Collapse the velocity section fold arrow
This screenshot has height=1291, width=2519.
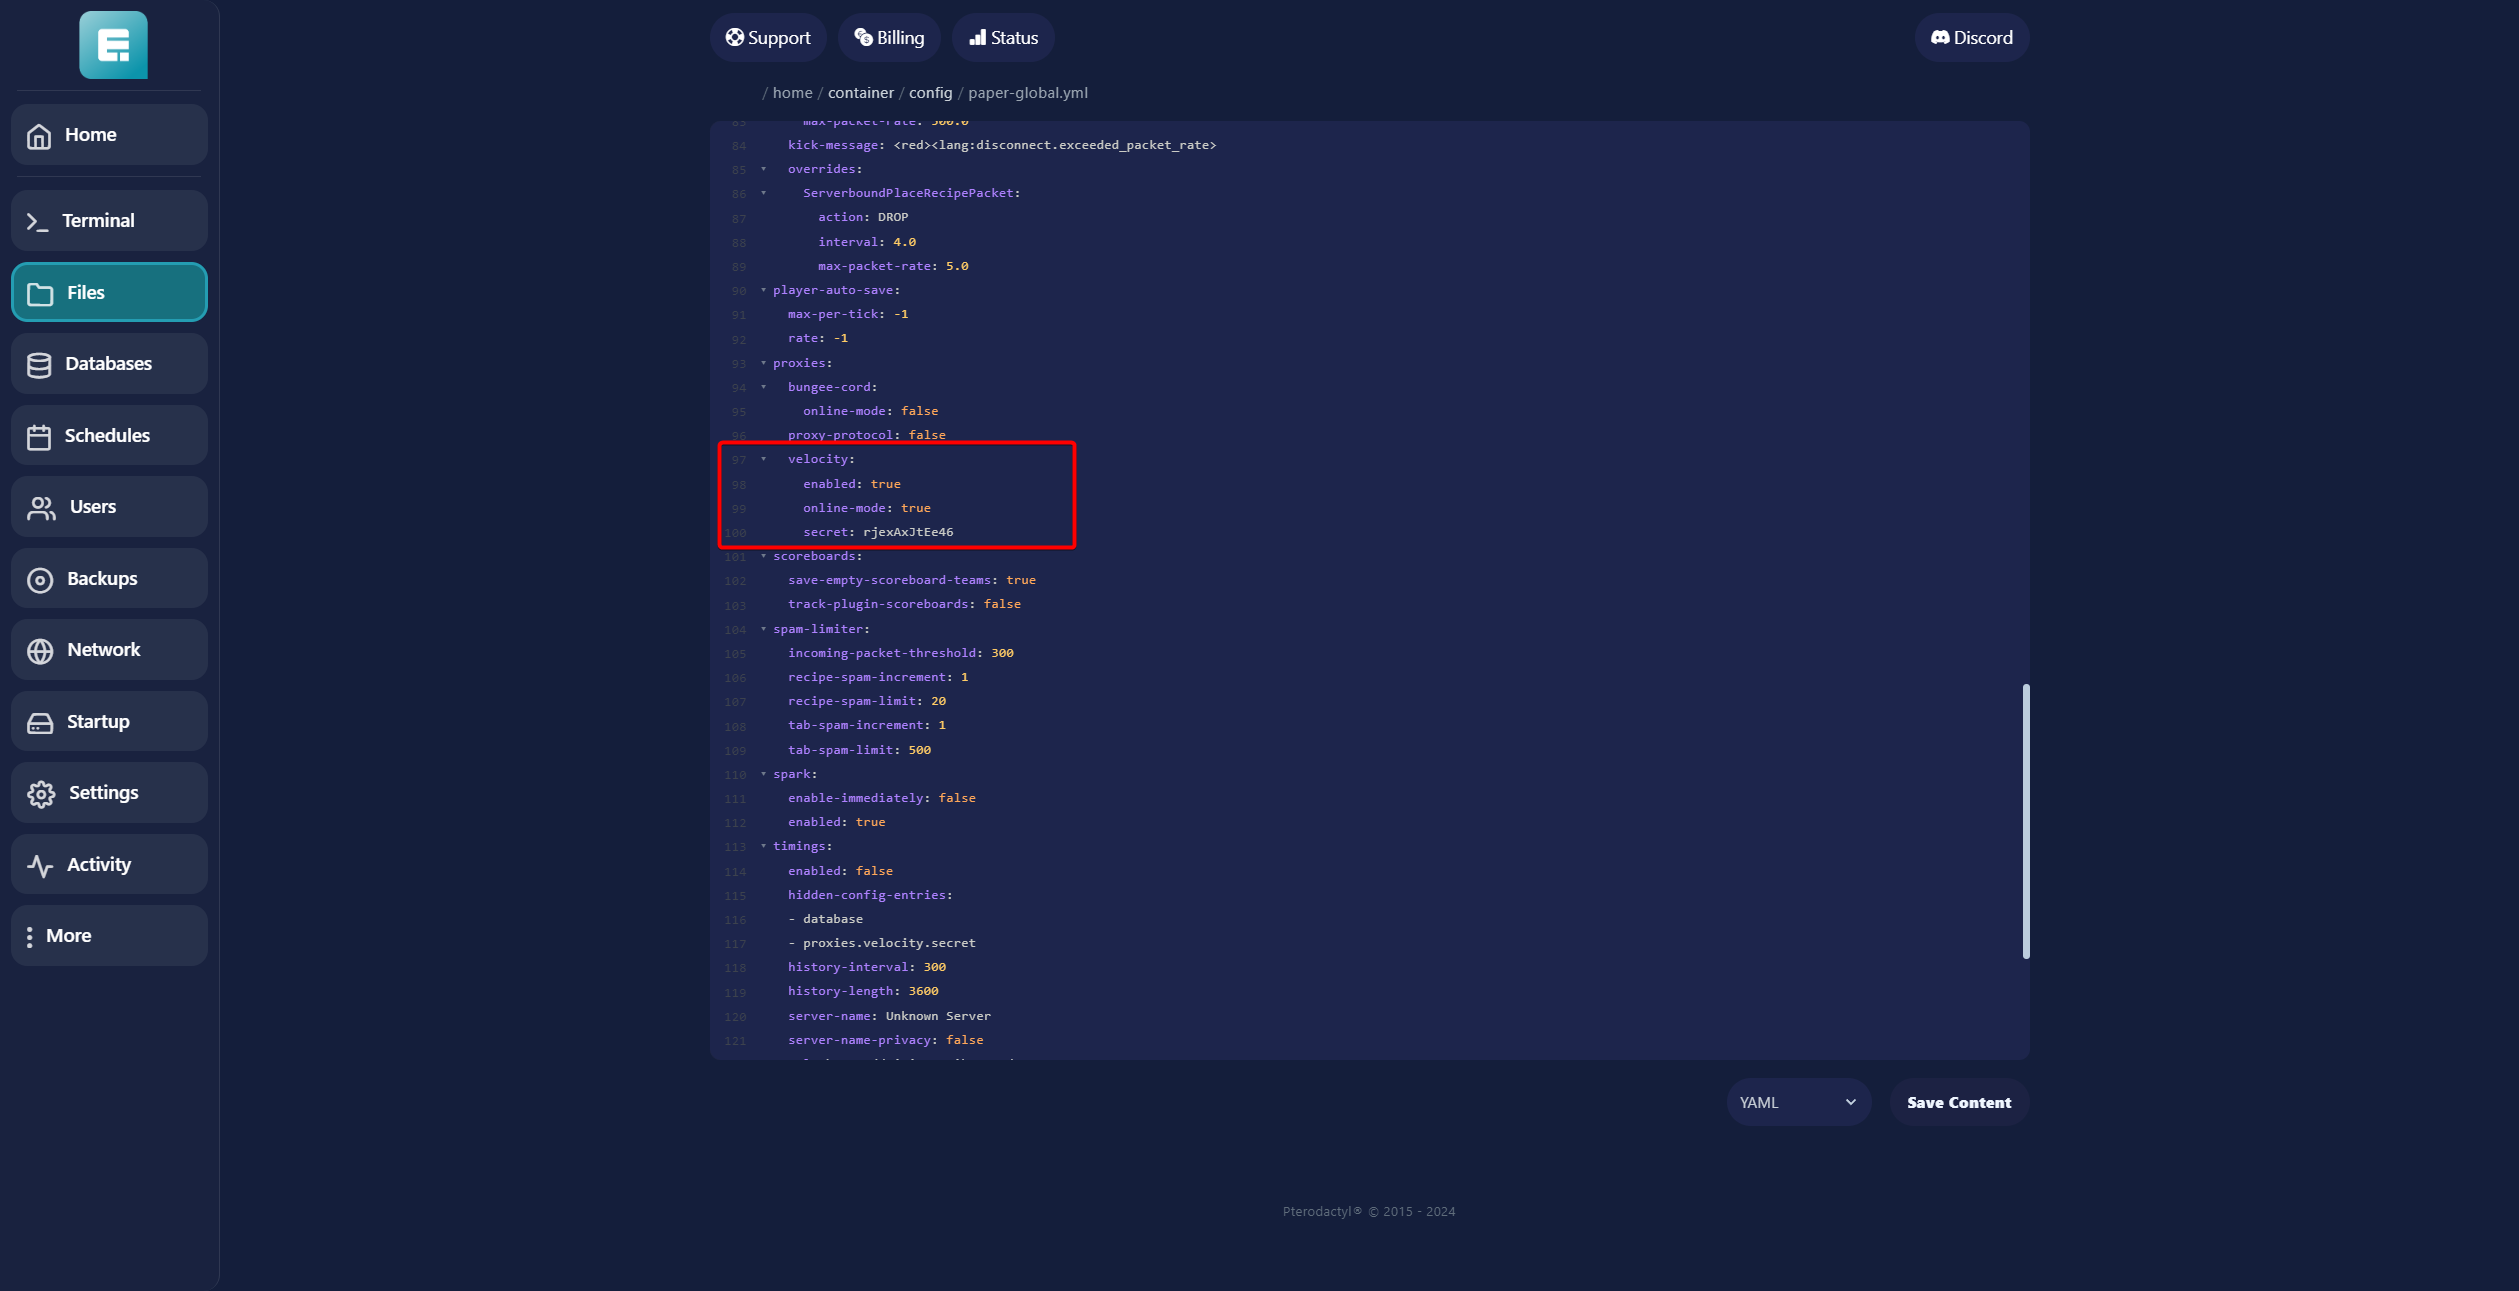[764, 459]
